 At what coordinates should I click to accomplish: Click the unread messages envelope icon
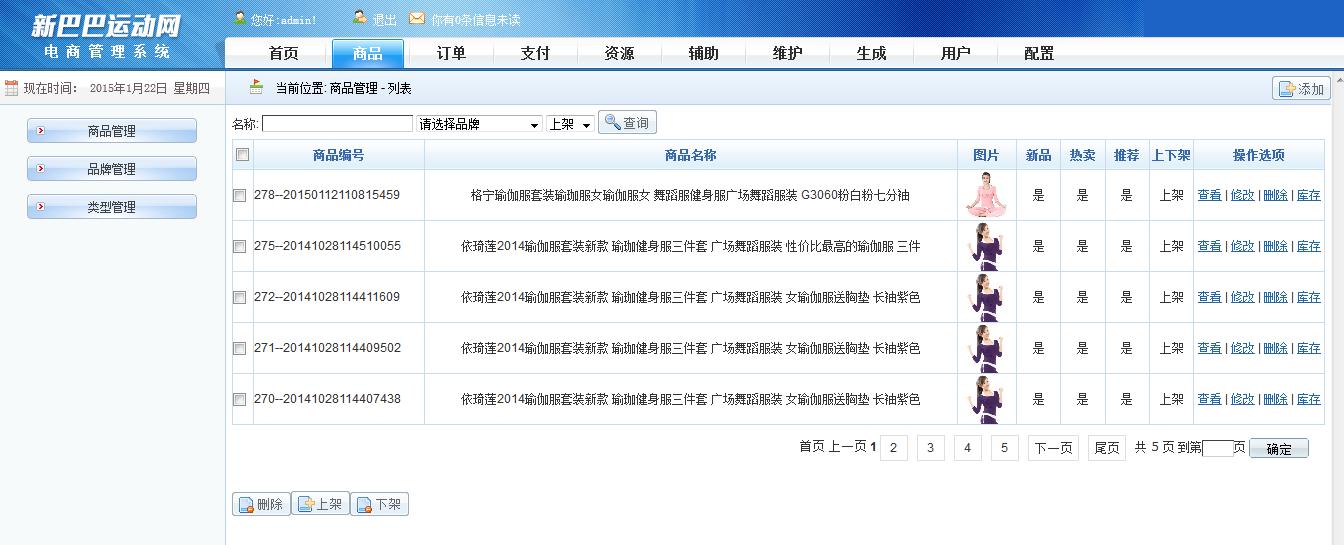[x=417, y=18]
